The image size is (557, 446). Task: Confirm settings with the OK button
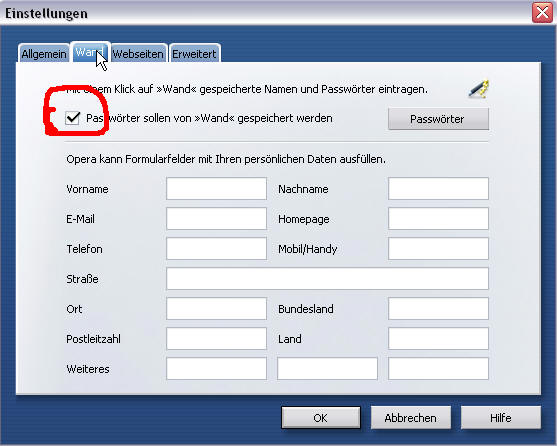click(x=321, y=418)
